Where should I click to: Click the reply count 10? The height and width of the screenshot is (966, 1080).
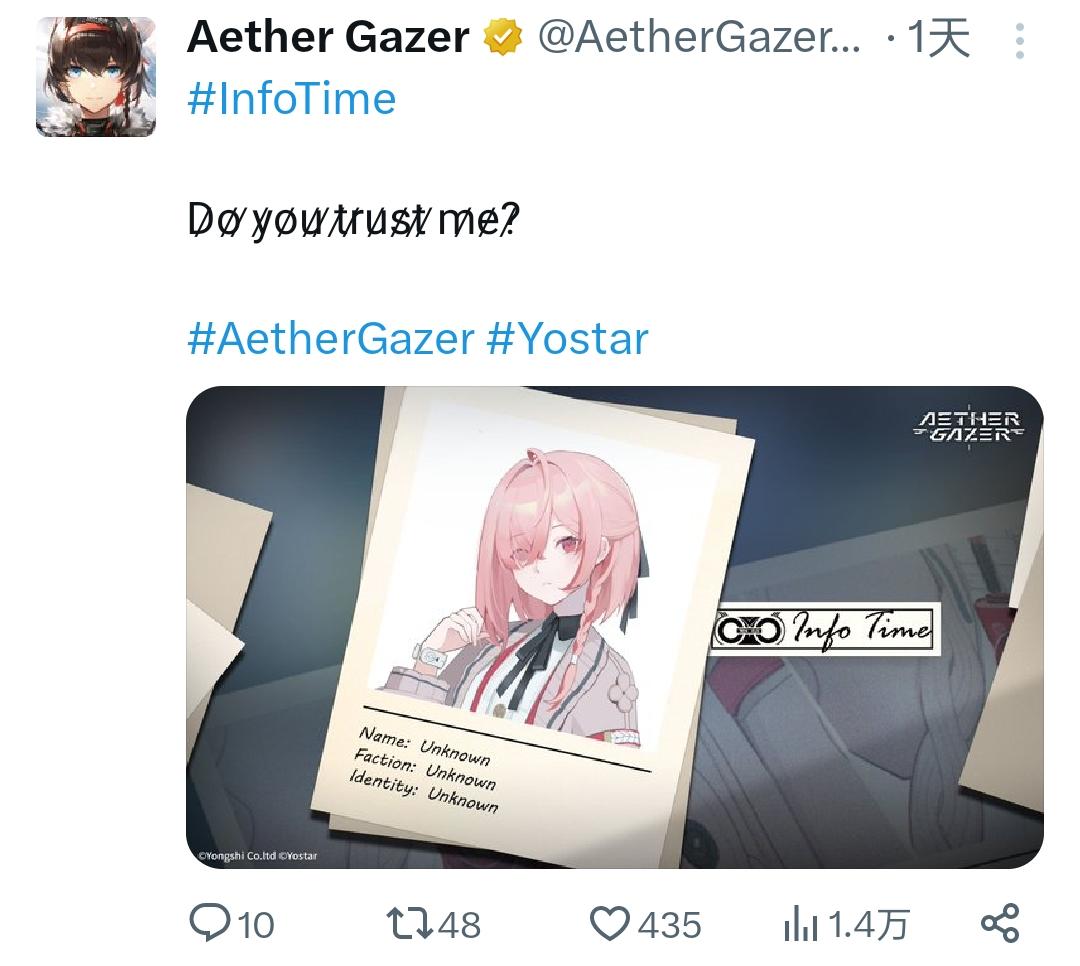coord(256,925)
